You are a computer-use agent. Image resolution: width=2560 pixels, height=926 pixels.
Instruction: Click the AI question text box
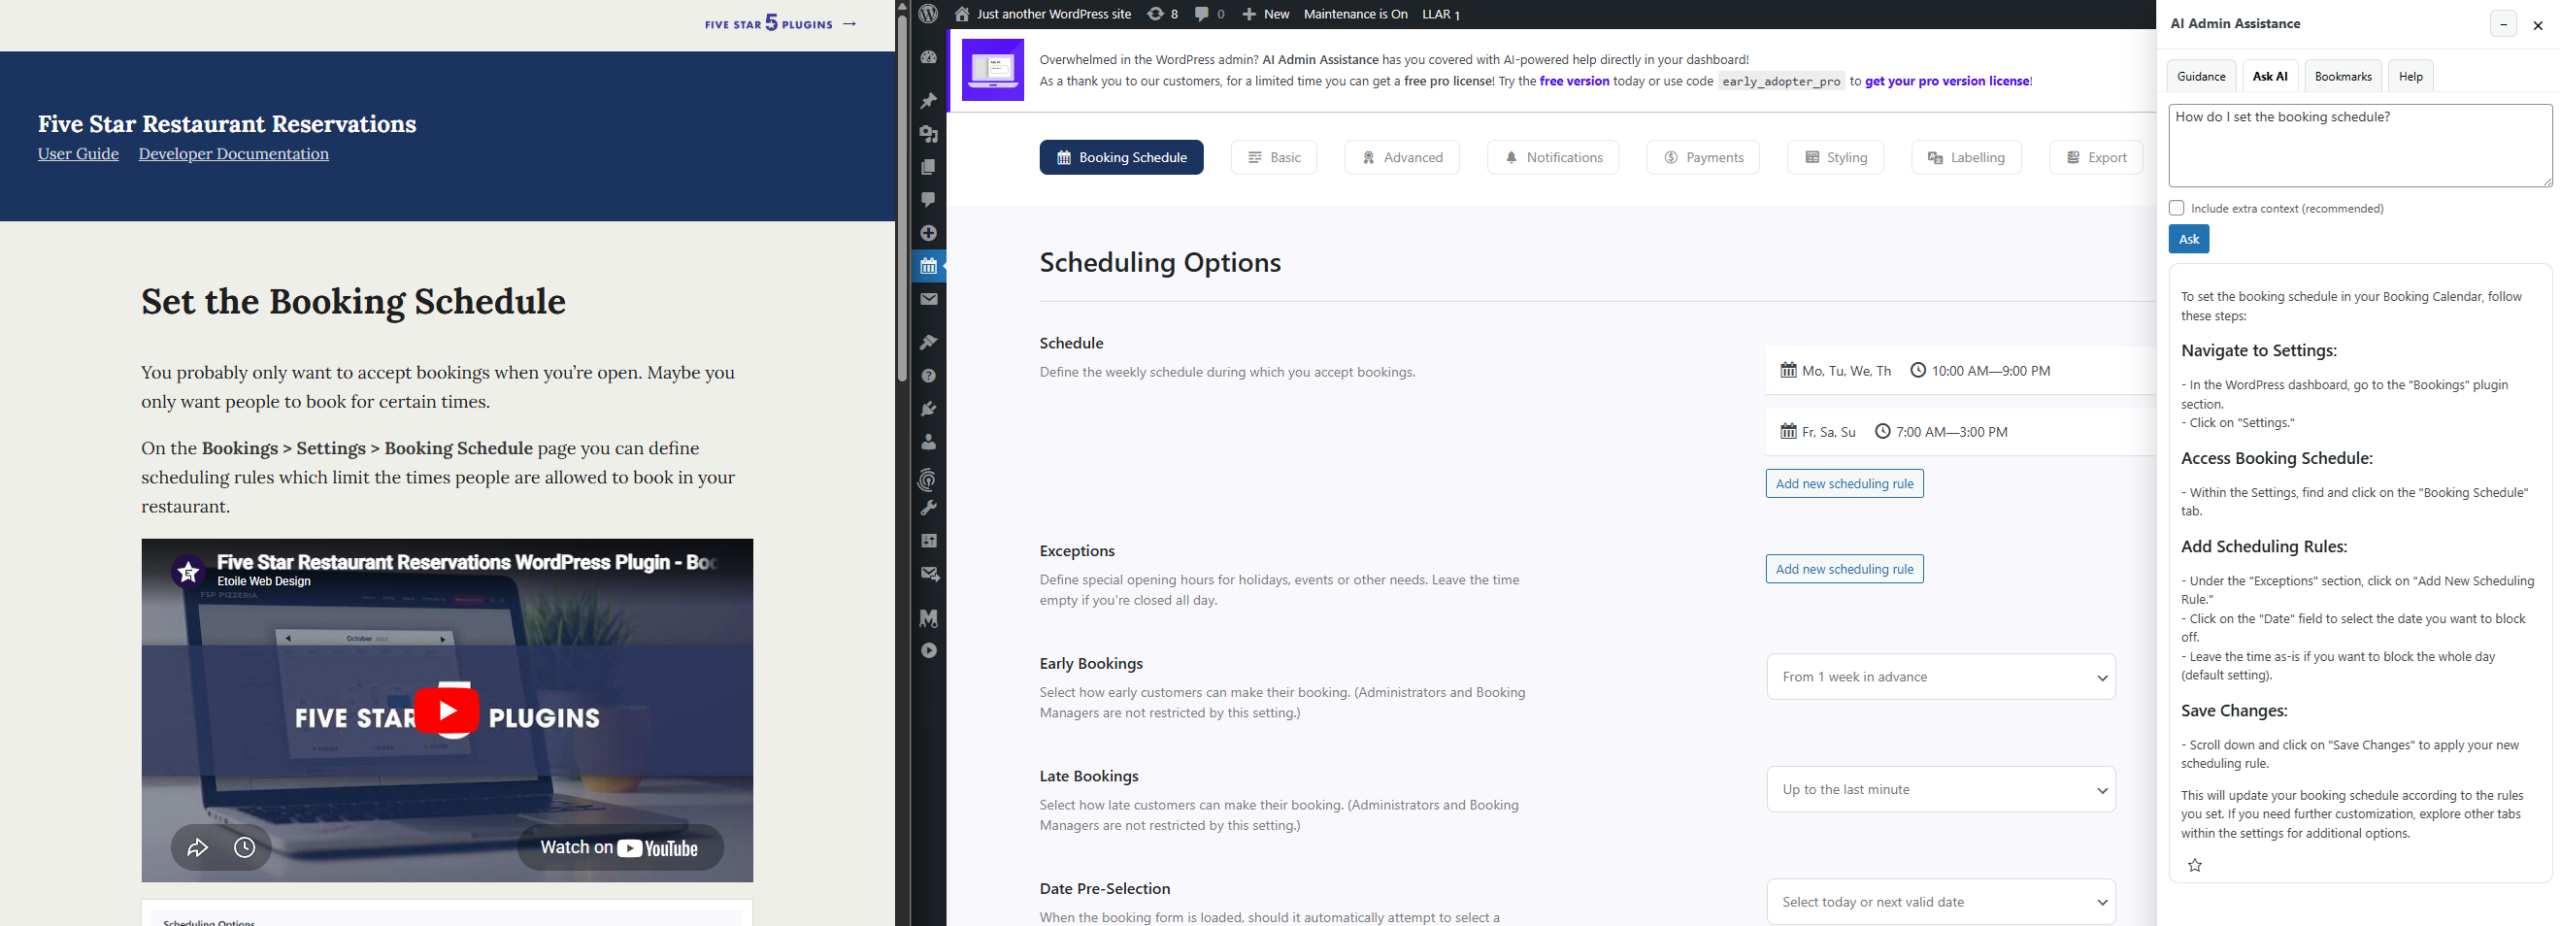point(2360,145)
